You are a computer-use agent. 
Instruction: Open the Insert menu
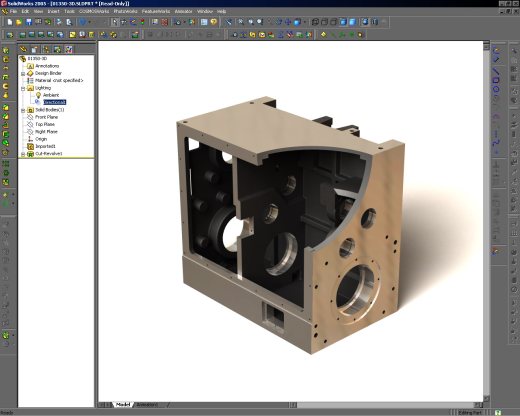pos(53,11)
